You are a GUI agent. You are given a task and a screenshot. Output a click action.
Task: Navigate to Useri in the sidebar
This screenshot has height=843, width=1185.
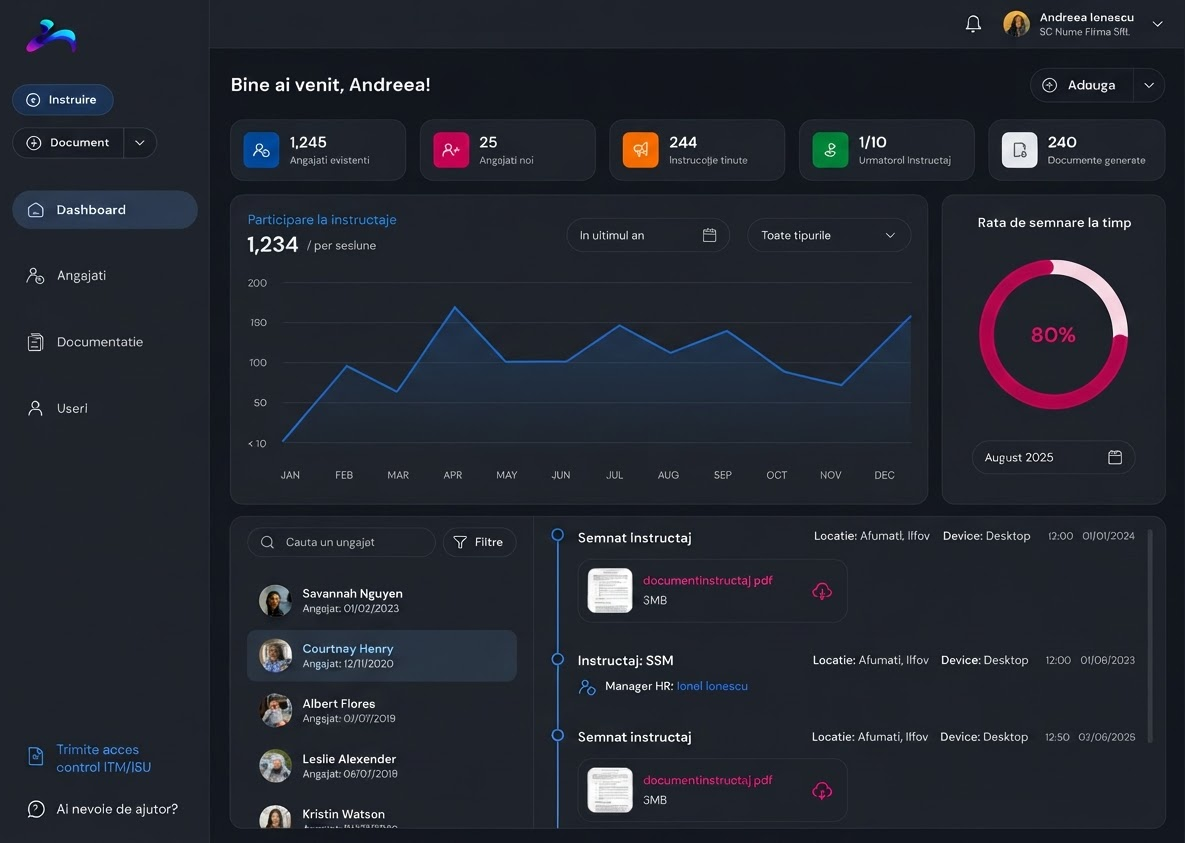point(57,408)
